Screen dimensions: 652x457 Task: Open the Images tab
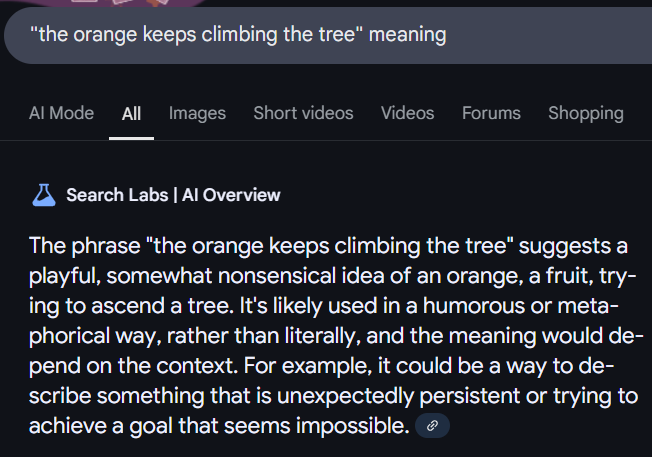point(198,114)
